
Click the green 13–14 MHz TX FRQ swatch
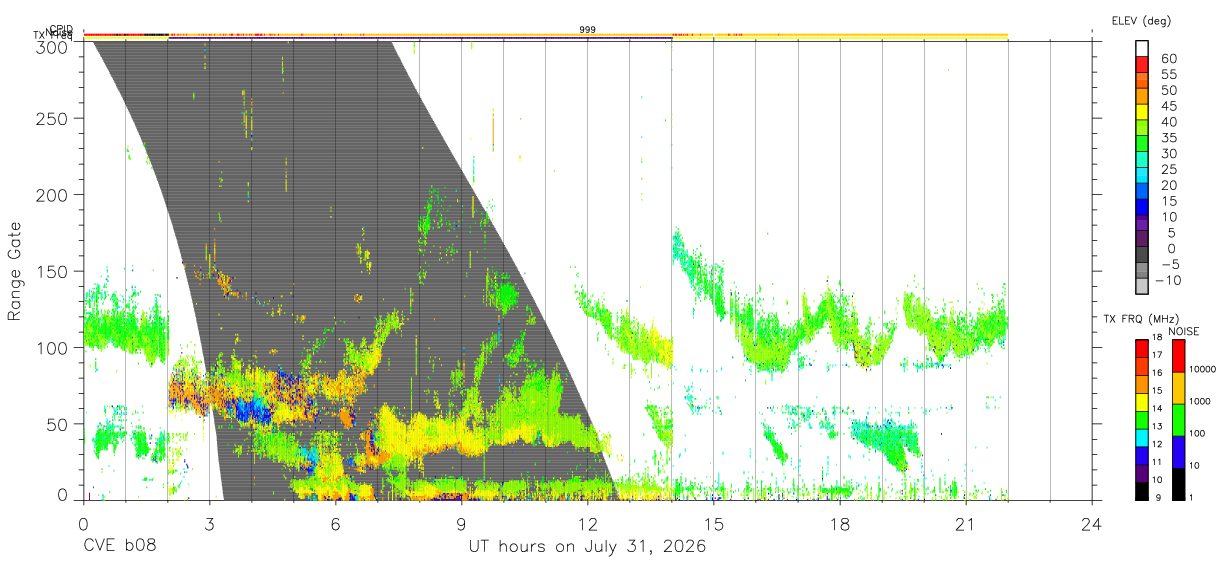[1142, 420]
